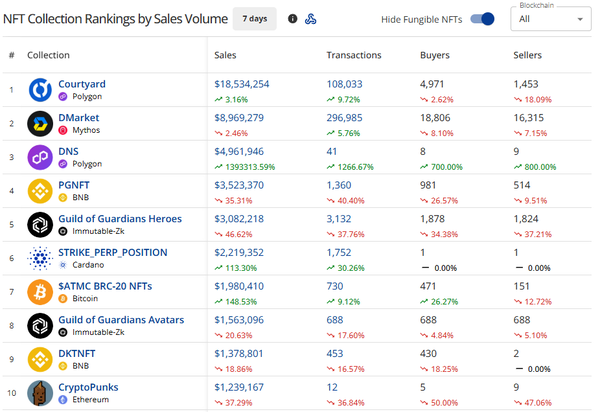This screenshot has width=600, height=412.
Task: Toggle the Hide Fungible NFTs switch
Action: [x=482, y=19]
